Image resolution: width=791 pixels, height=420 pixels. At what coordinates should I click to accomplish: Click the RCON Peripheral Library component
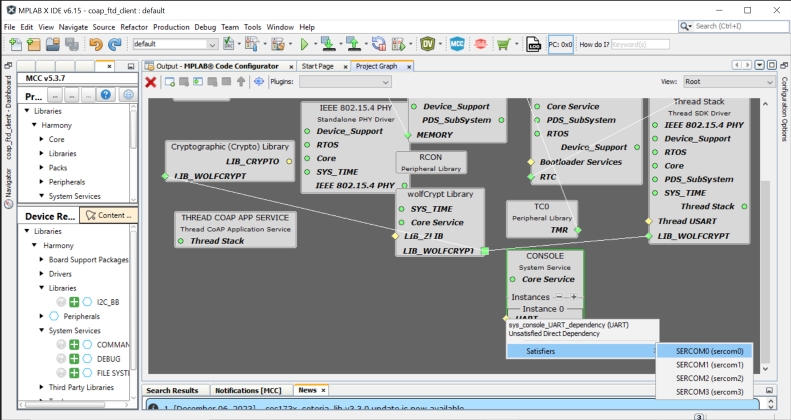click(431, 162)
